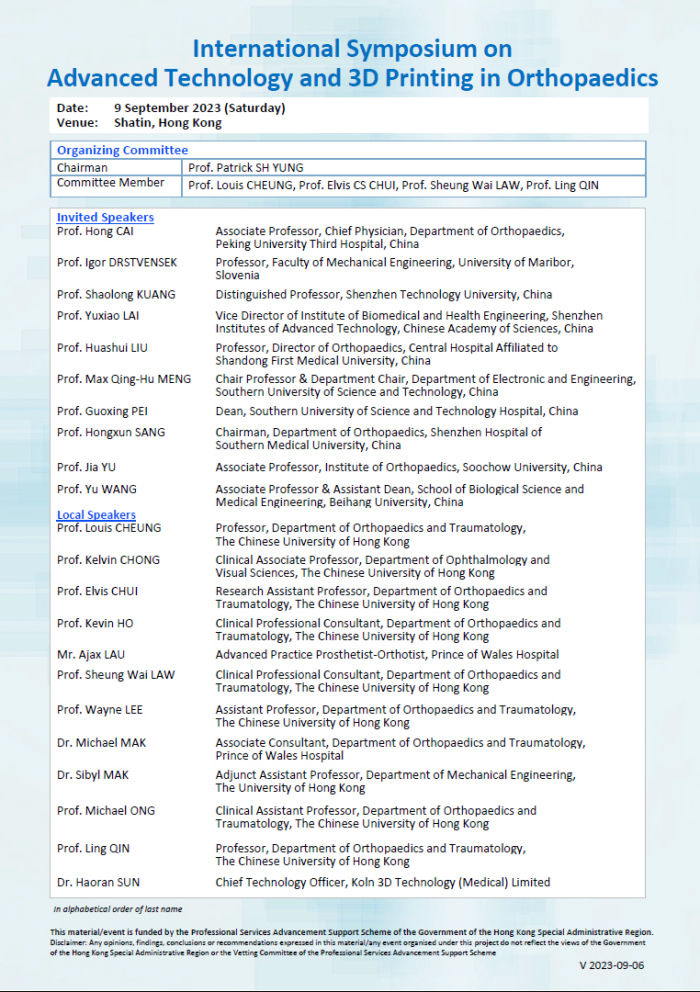Screen dimensions: 700x992
Task: Click speaker name 'Dr. Sibyl MAK'
Action: (92, 776)
